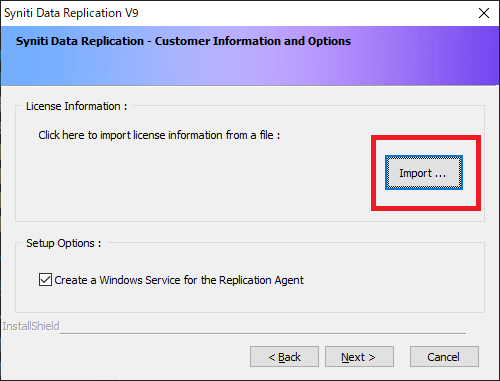Click the 'Click here to import license information' text
Image resolution: width=500 pixels, height=381 pixels.
pos(159,135)
